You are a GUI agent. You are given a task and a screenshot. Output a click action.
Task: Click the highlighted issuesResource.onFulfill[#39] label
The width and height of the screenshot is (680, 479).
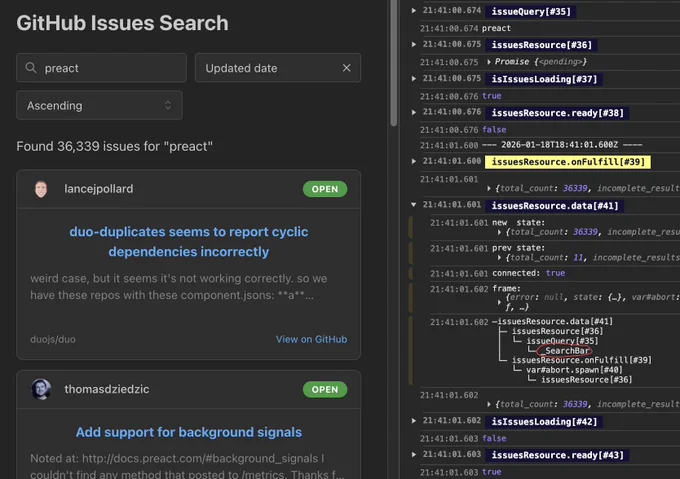click(x=568, y=162)
